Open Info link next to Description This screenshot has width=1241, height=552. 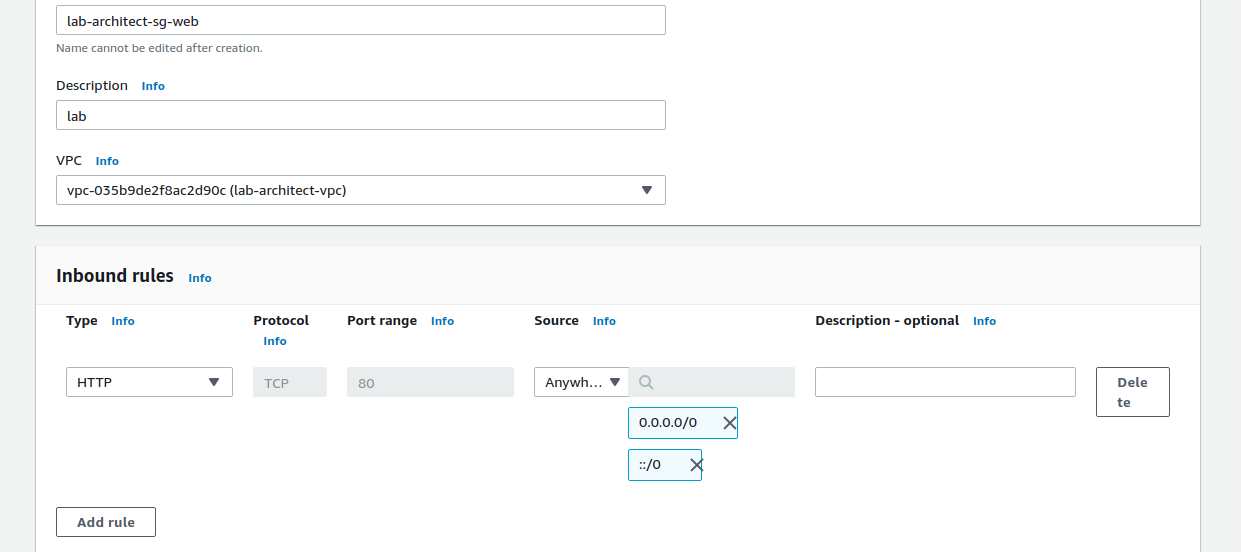(x=153, y=86)
